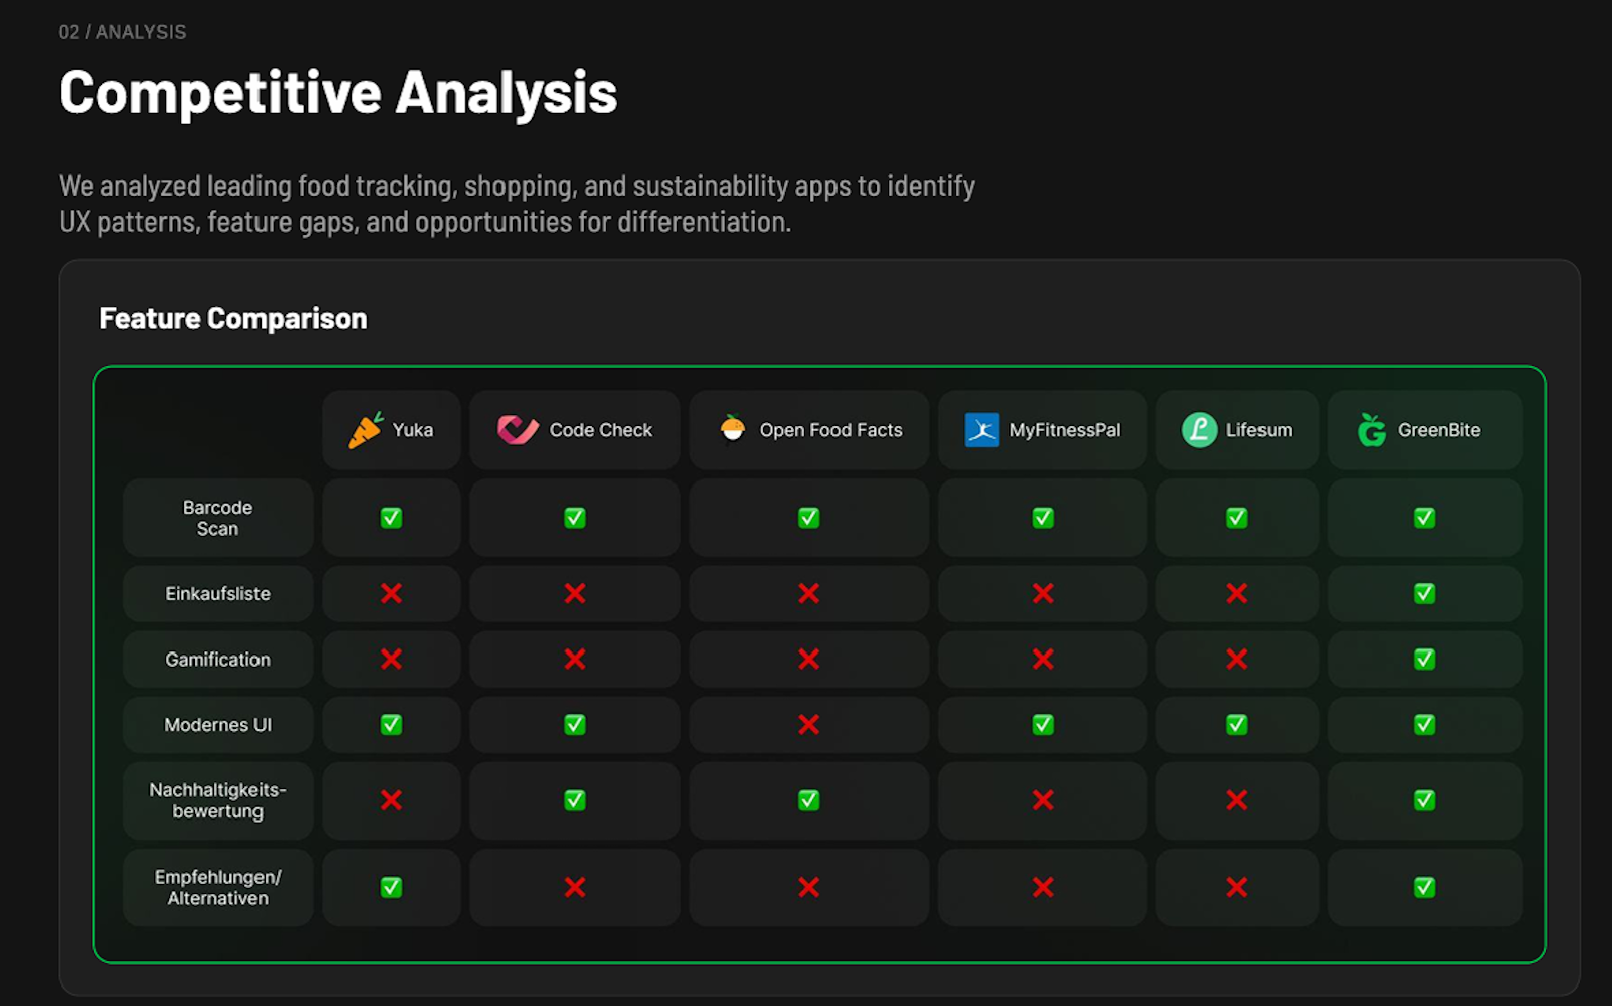Click the Open Food Facts orange logo

(x=733, y=429)
